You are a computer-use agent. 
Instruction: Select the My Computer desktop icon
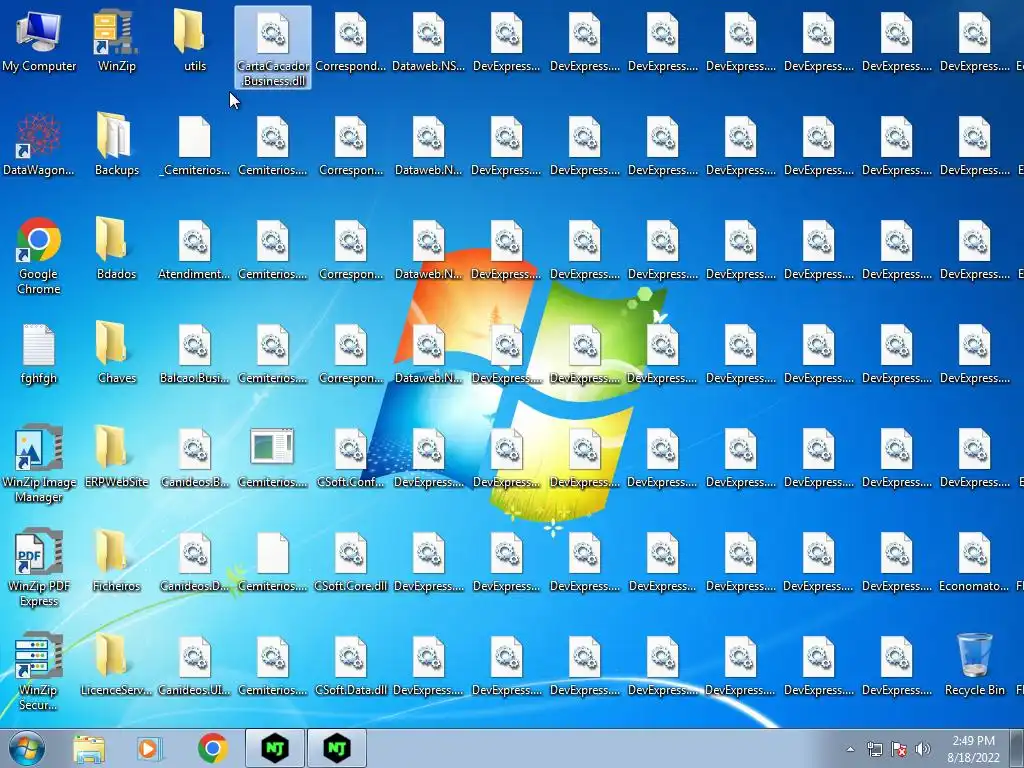[x=39, y=42]
